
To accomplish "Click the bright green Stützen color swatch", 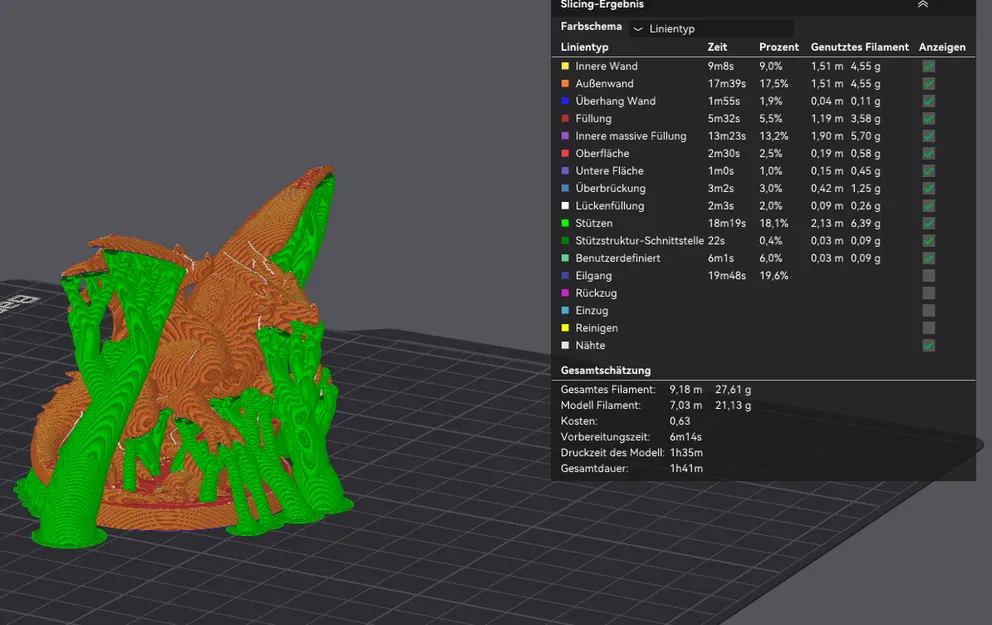I will 565,223.
